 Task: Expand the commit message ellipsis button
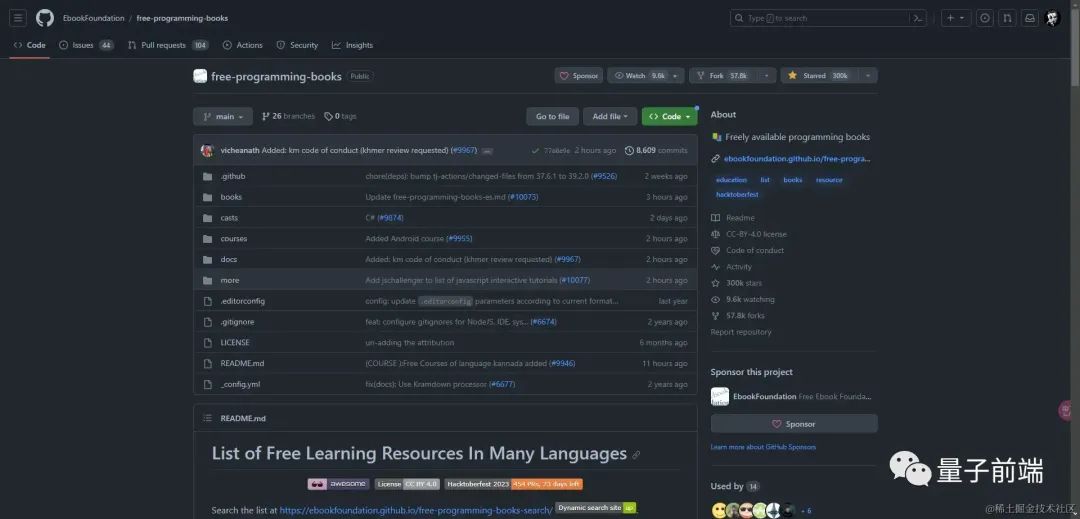pos(487,151)
